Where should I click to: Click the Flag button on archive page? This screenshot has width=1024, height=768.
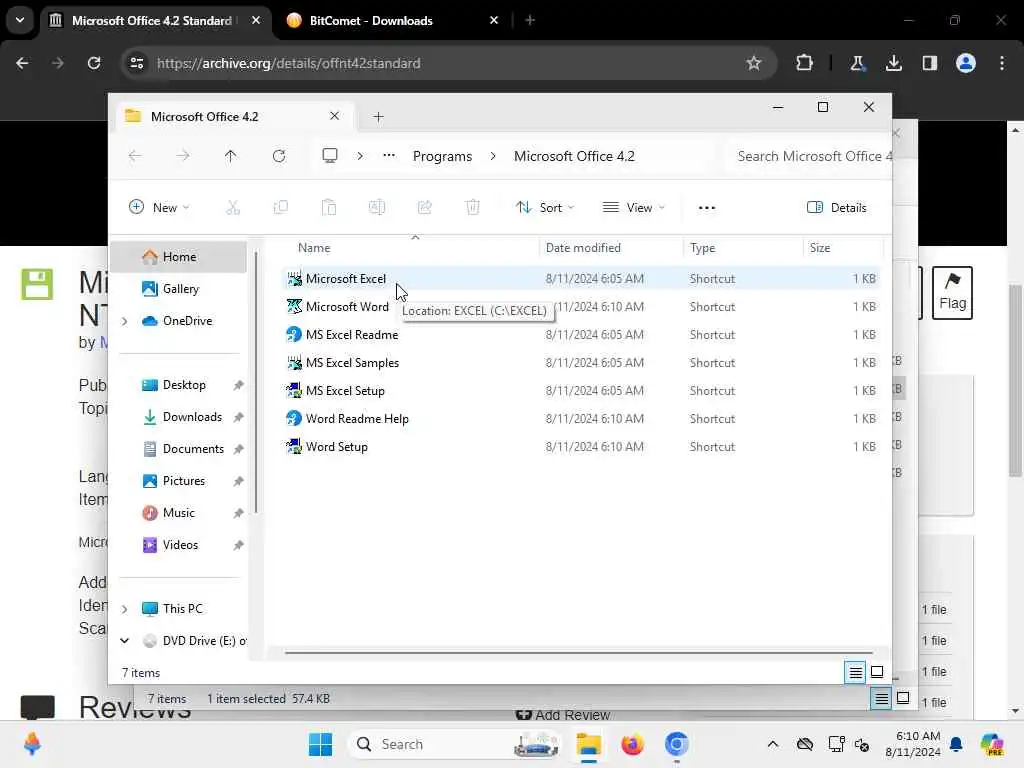[952, 293]
